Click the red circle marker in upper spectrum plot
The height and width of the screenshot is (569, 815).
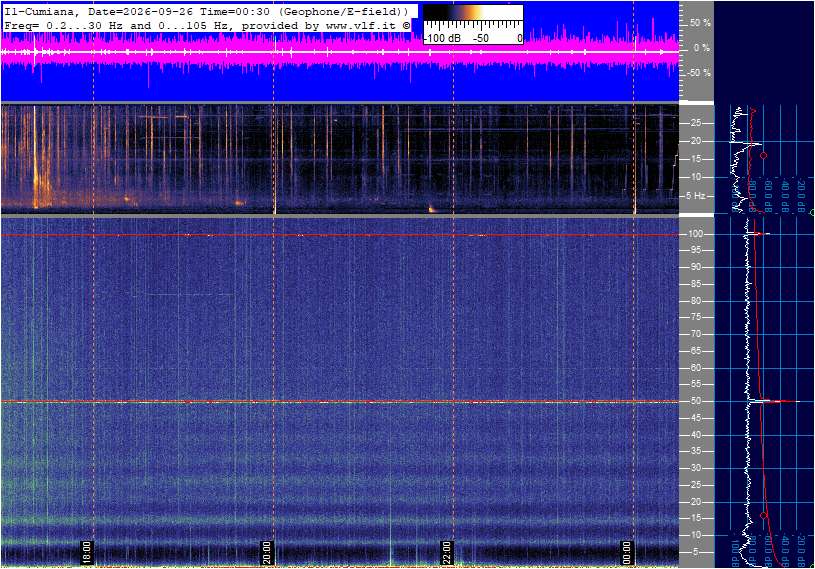click(x=764, y=155)
